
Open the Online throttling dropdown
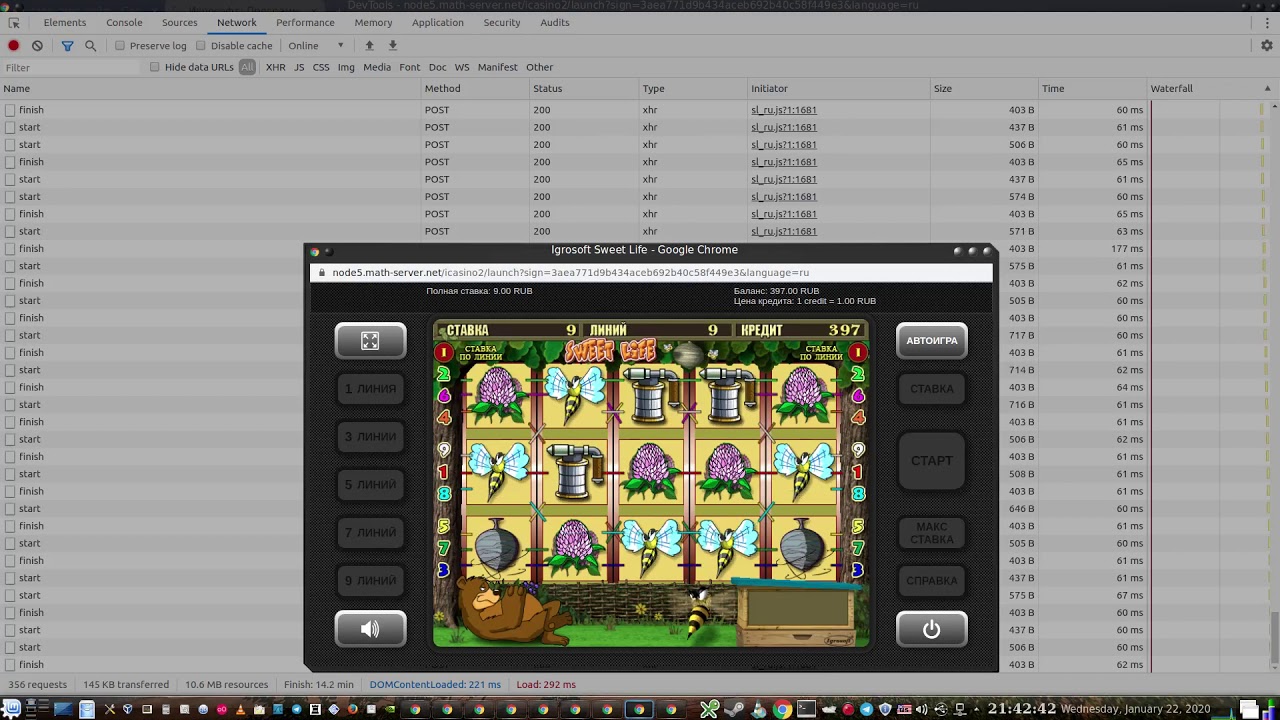[316, 46]
